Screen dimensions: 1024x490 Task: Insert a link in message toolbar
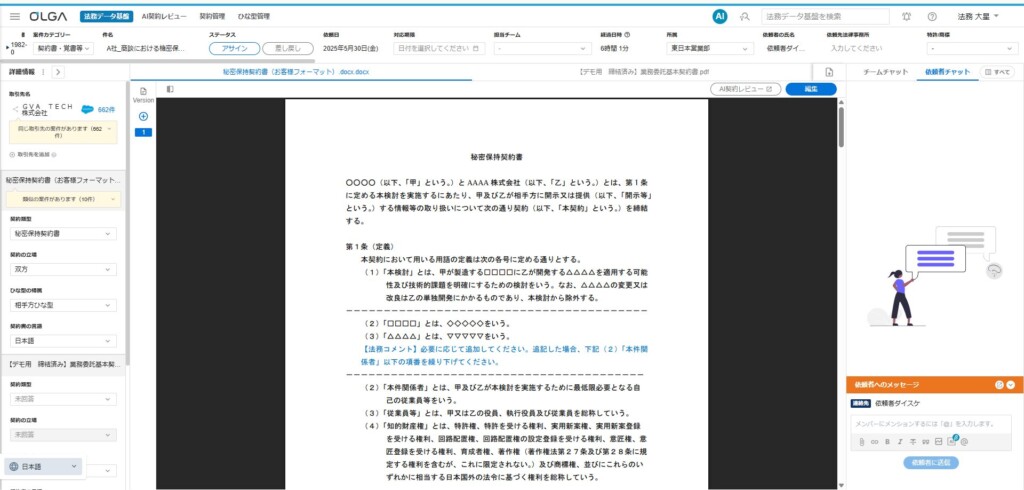[x=874, y=442]
